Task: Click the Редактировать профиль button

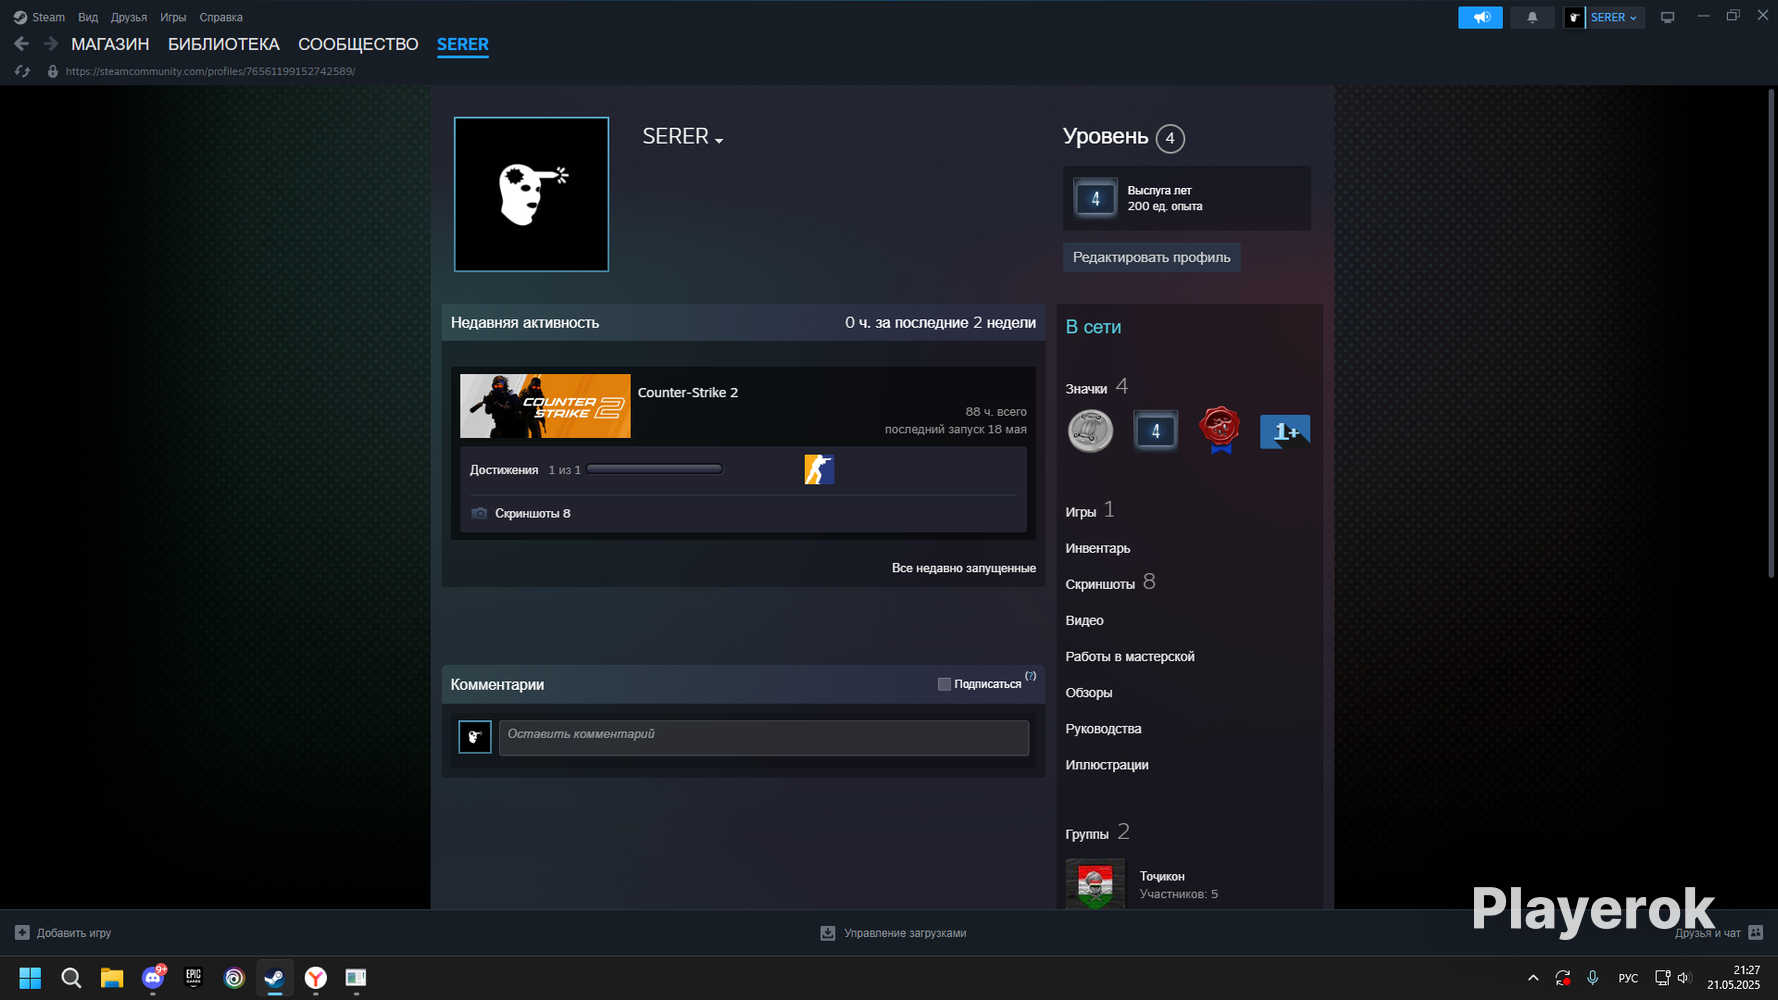Action: [1152, 257]
